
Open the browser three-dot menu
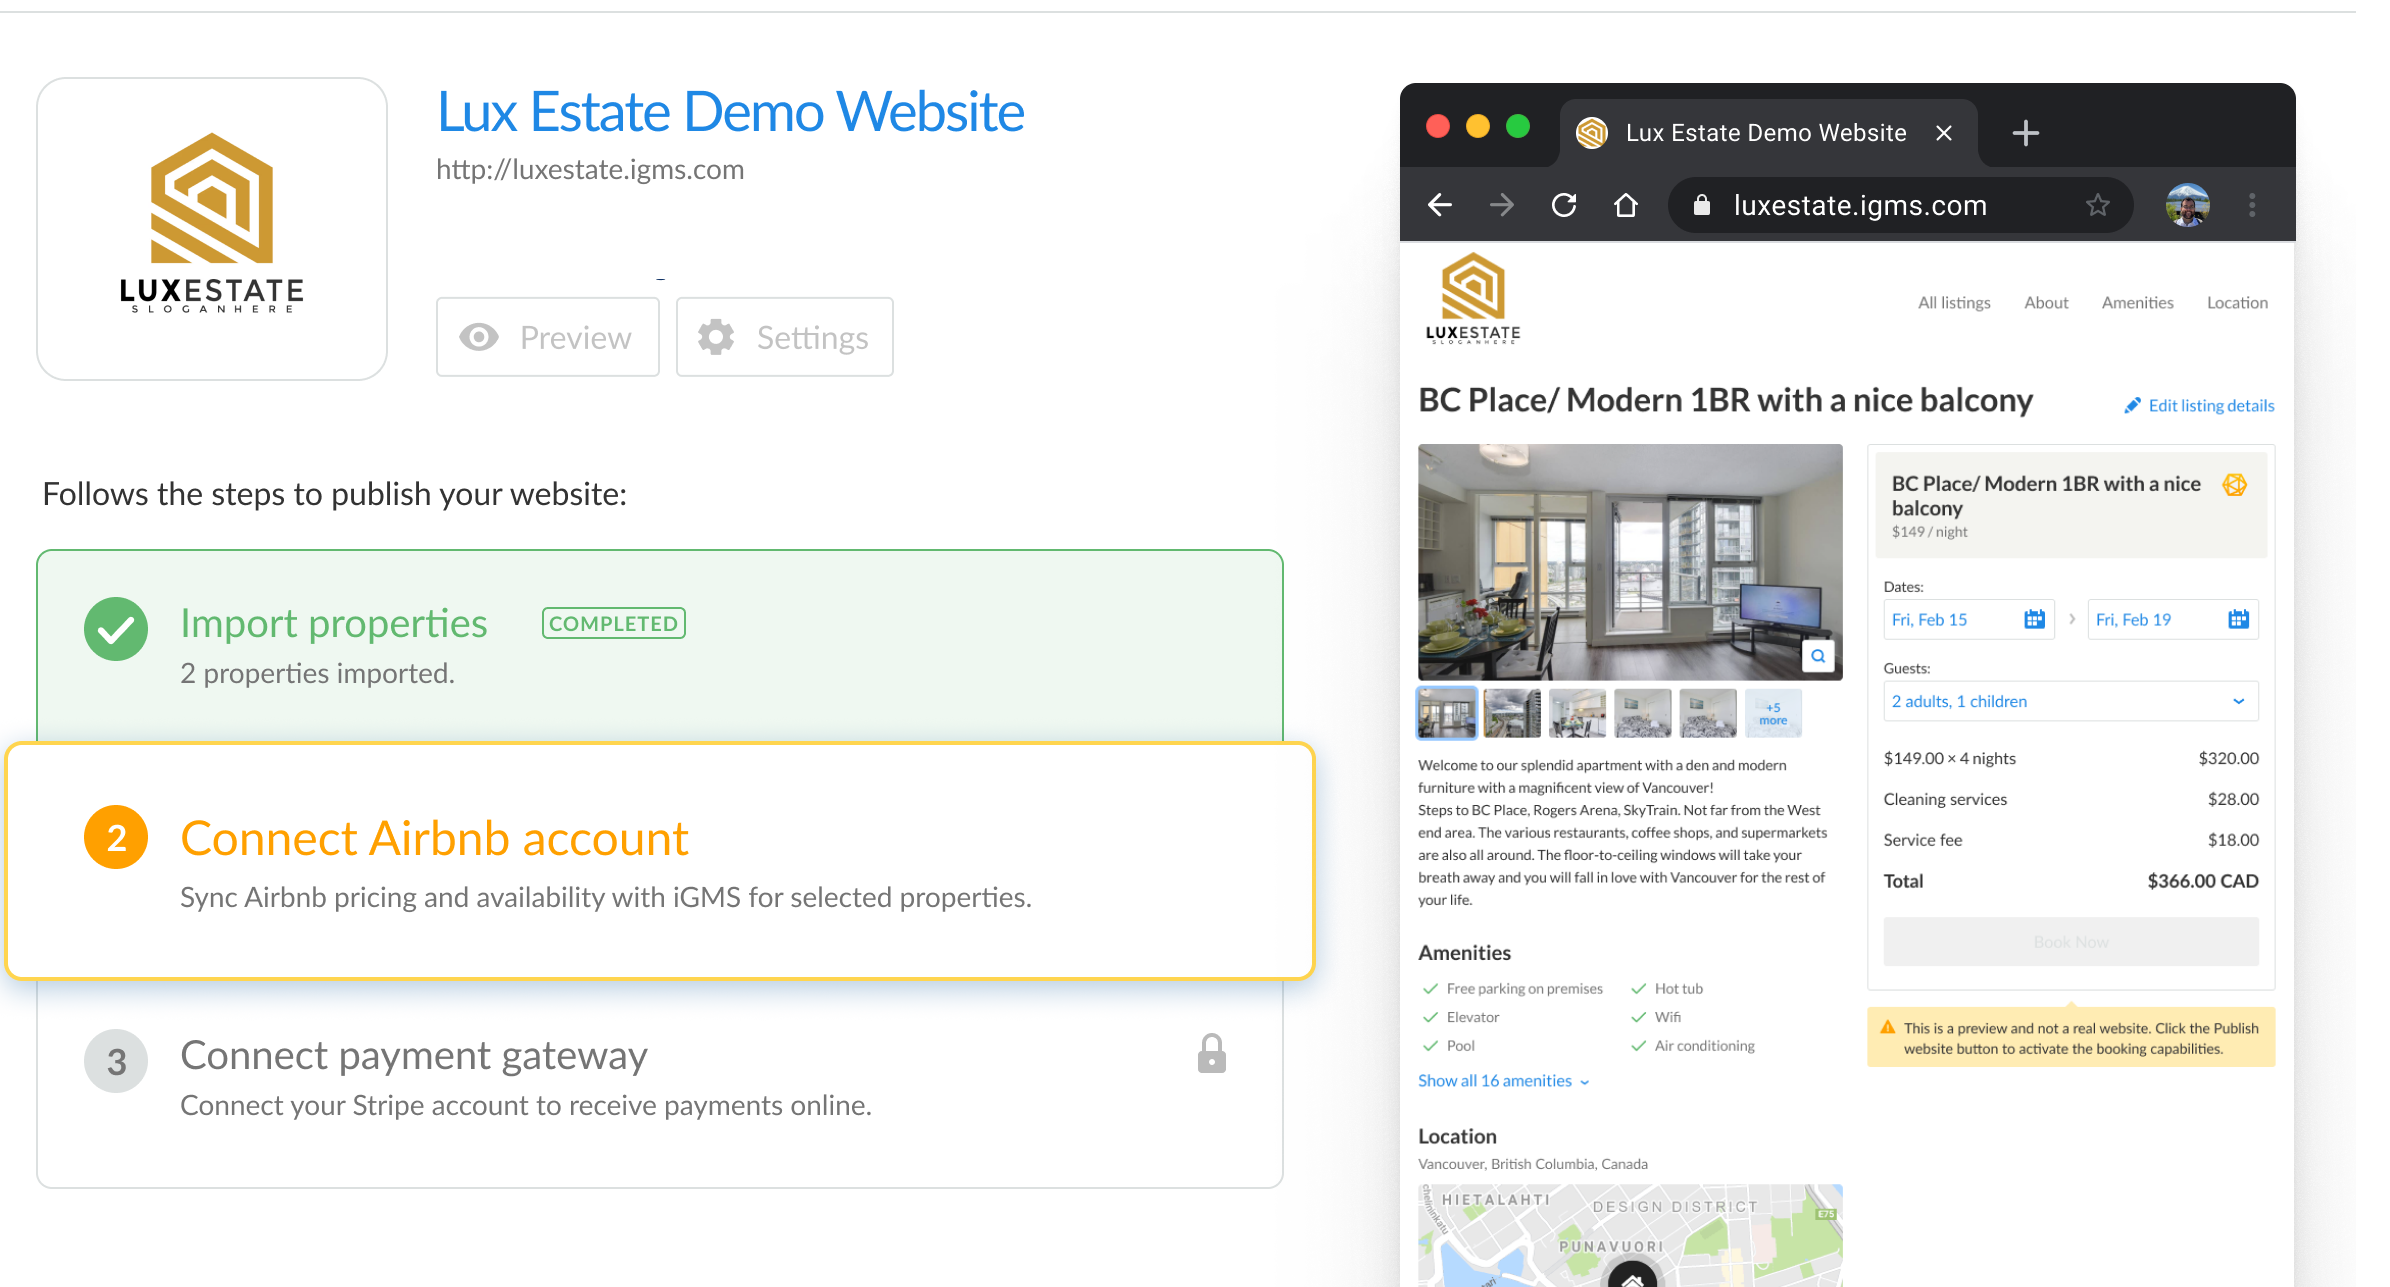(2252, 205)
